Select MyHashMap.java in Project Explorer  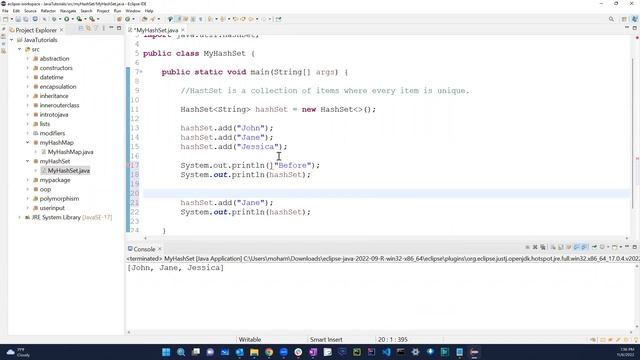point(70,152)
